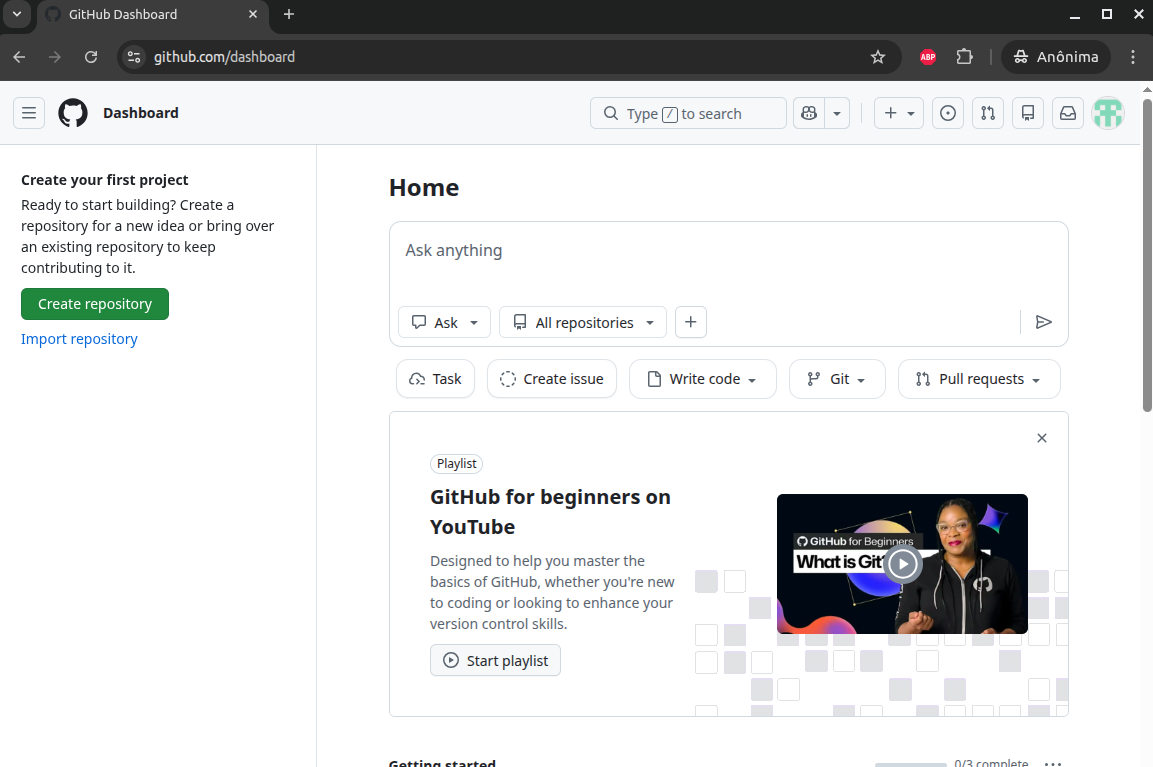
Task: Expand the Git suggestions dropdown
Action: pos(837,379)
